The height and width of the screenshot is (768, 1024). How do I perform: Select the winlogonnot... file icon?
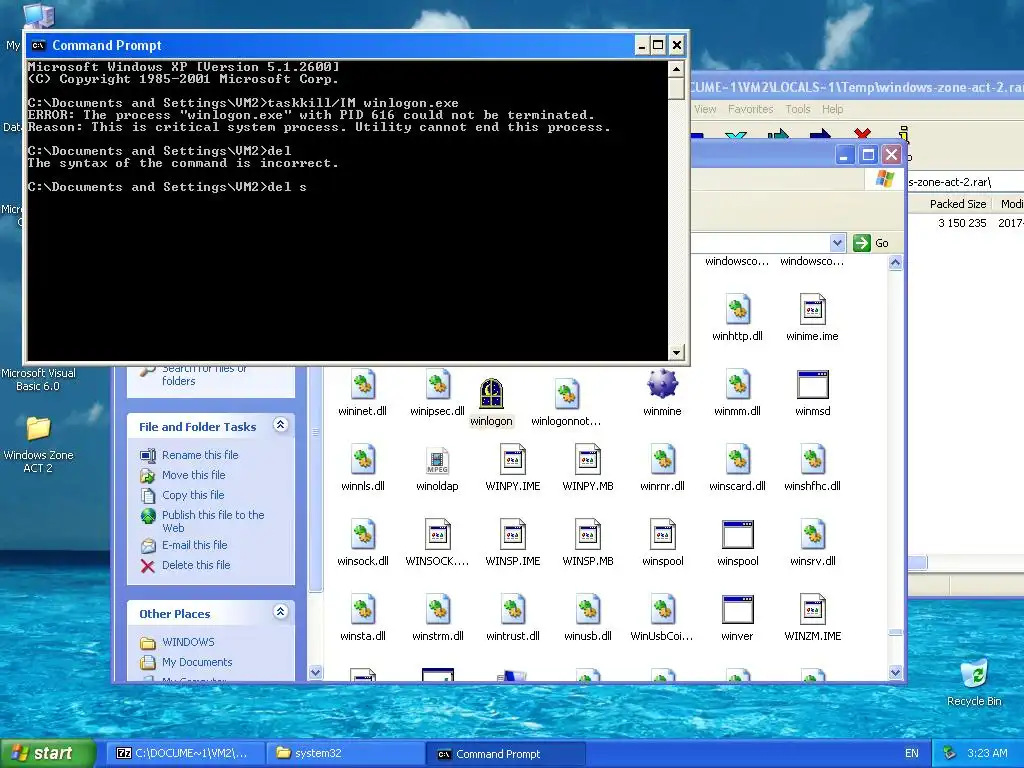click(566, 394)
